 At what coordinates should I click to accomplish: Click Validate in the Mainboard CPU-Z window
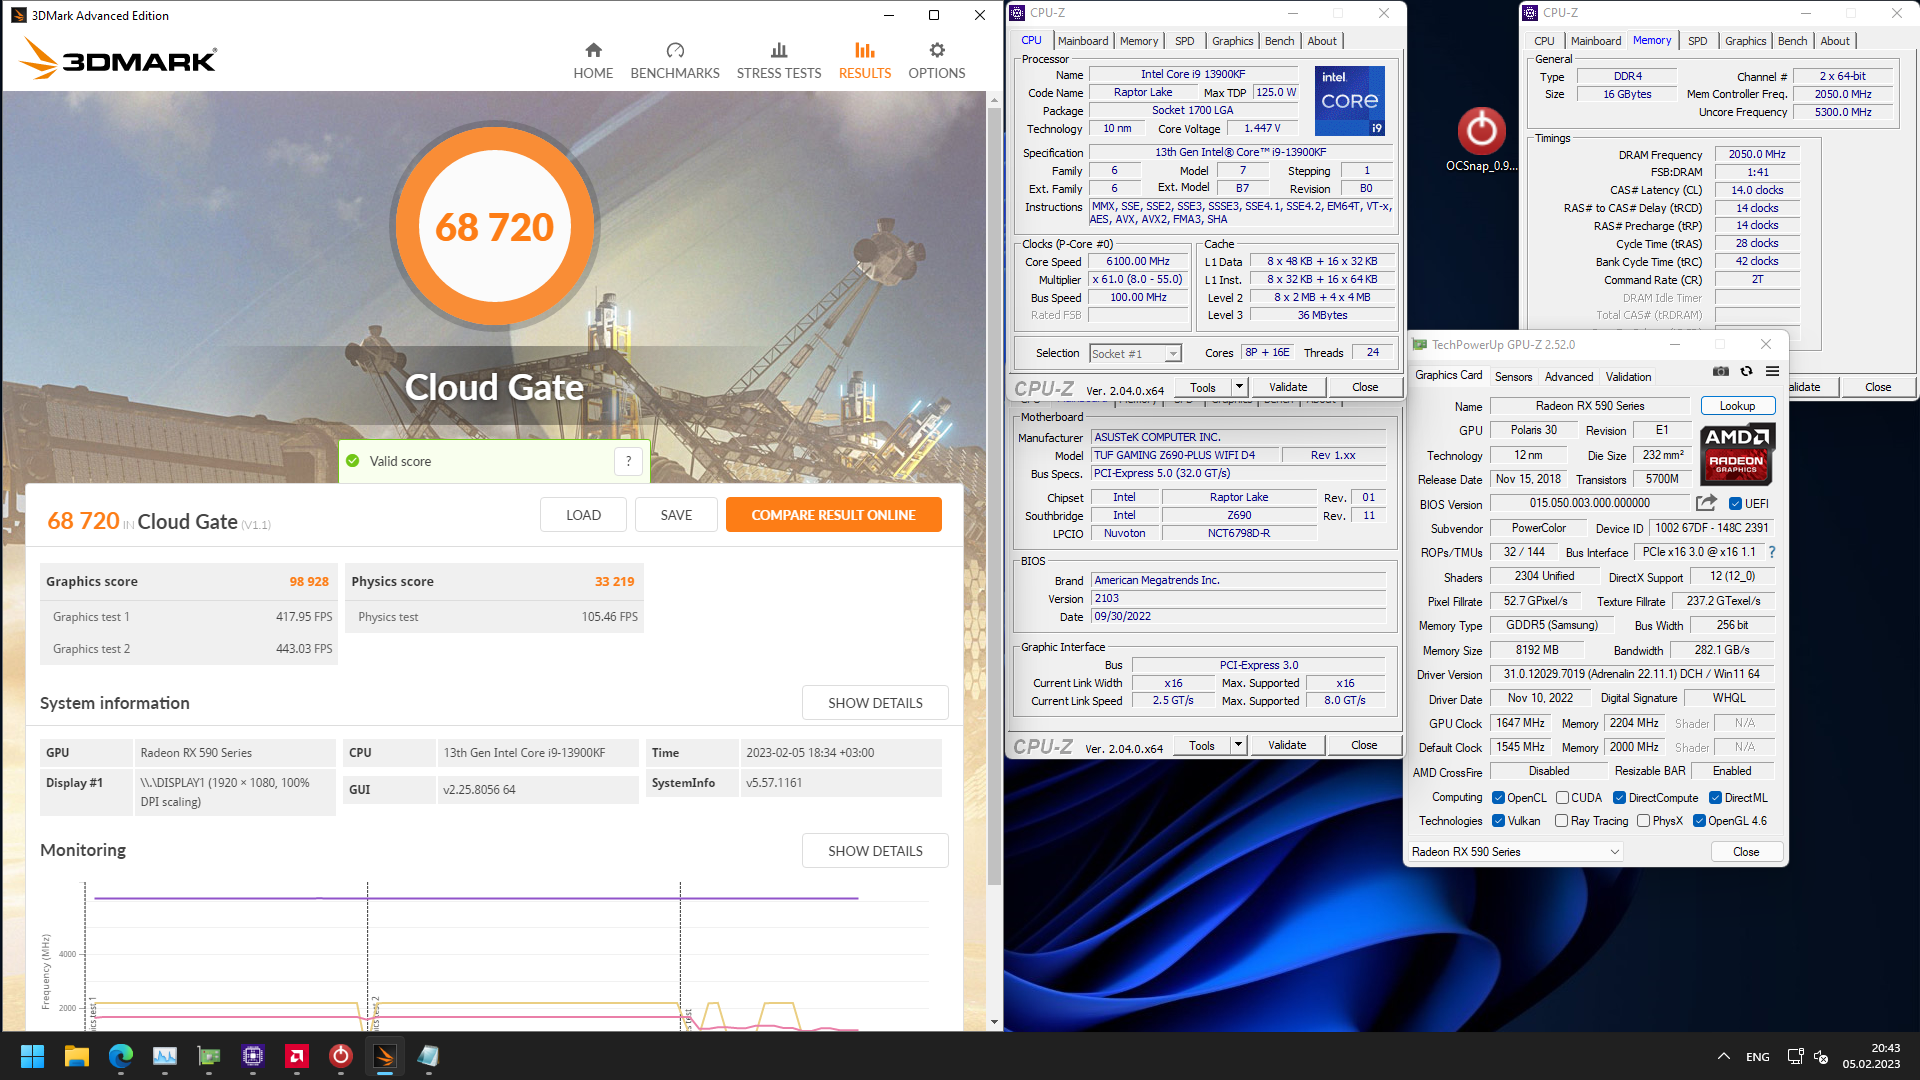(1287, 745)
